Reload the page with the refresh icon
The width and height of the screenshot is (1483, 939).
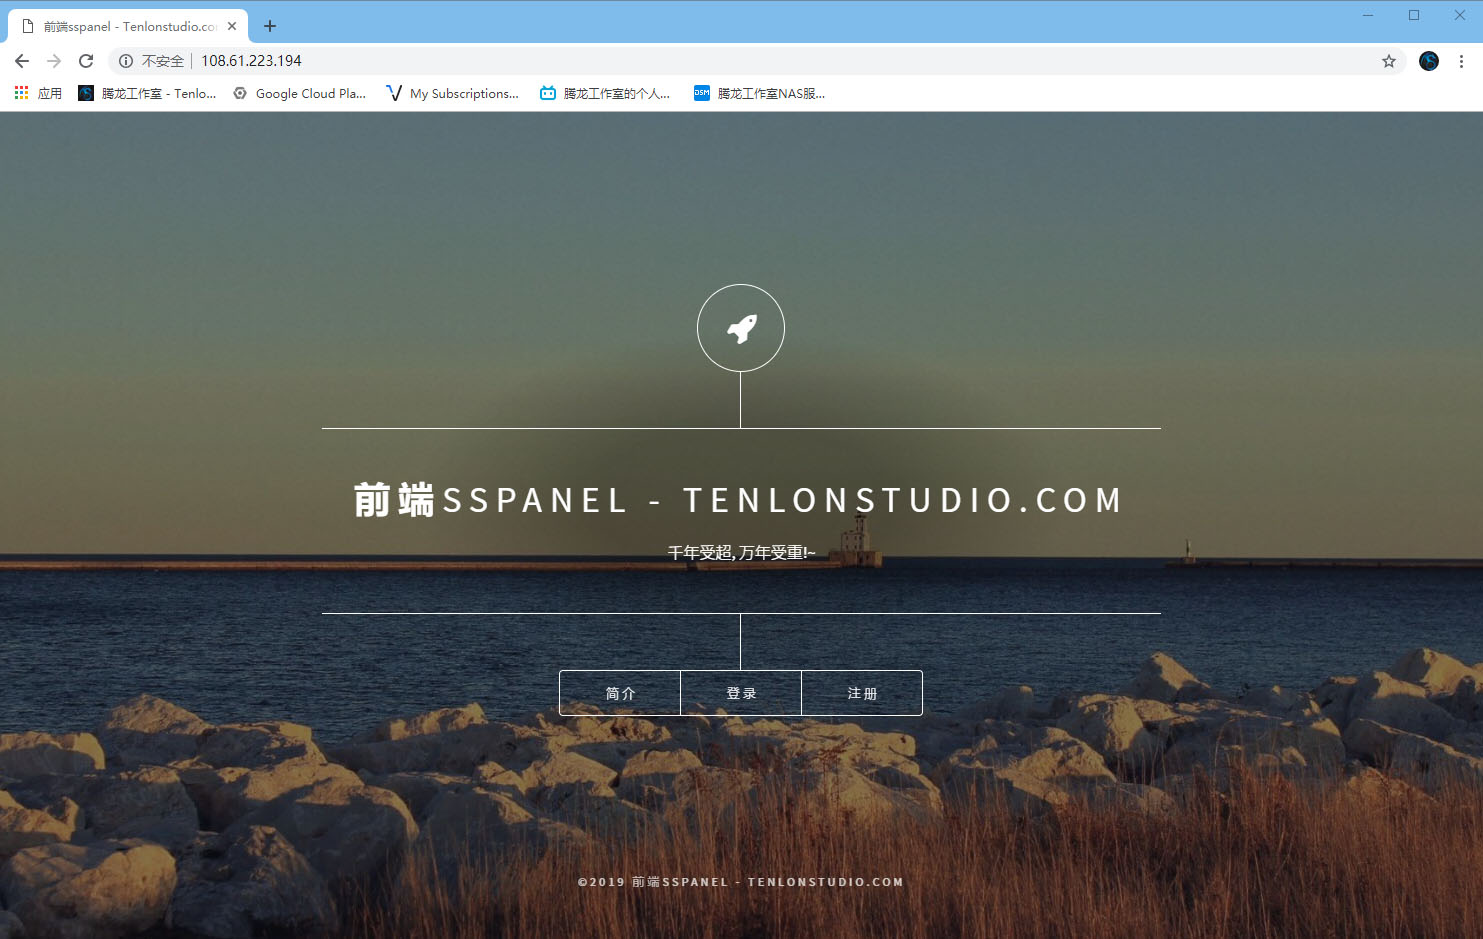click(x=86, y=61)
